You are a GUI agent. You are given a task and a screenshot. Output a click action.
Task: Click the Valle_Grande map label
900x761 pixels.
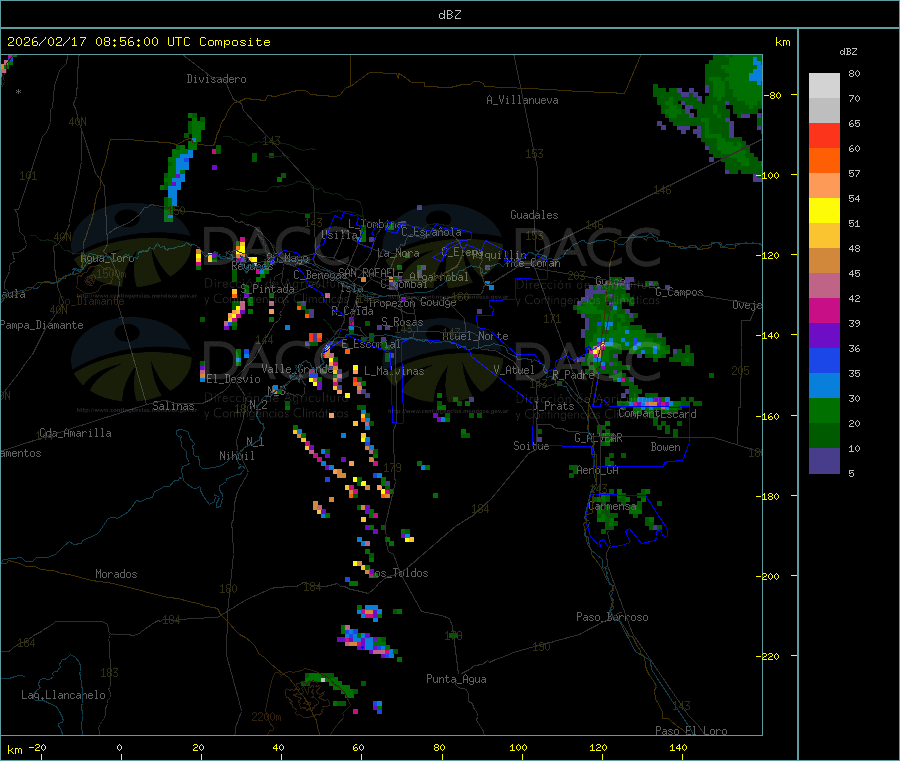[297, 369]
